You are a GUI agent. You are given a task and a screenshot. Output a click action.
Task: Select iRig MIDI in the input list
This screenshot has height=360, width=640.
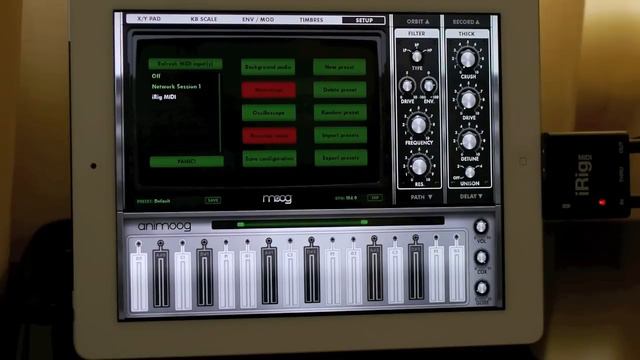164,97
